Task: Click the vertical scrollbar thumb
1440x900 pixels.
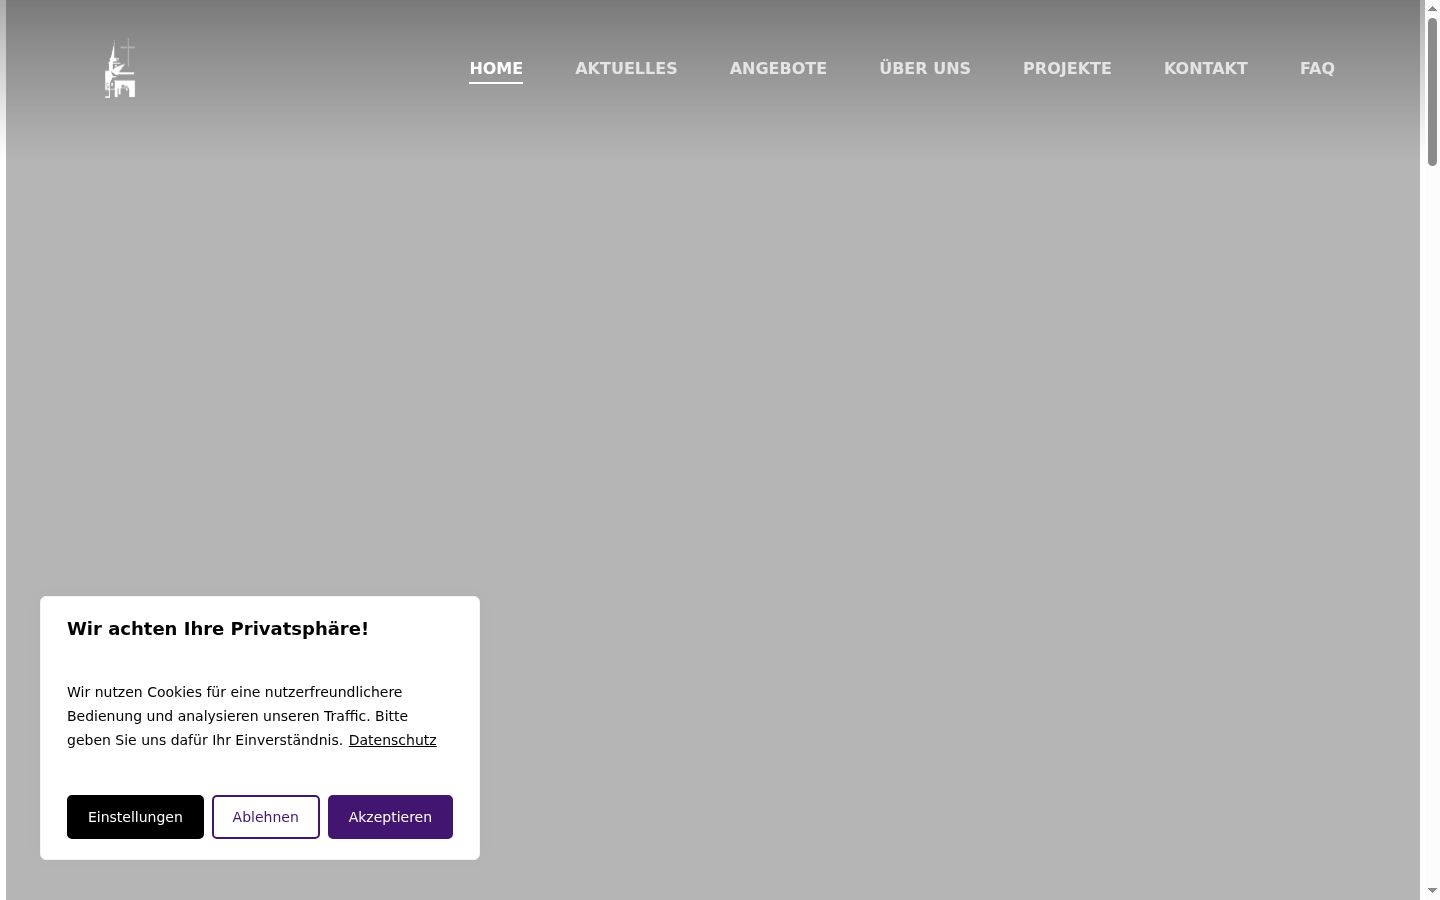Action: 1432,91
